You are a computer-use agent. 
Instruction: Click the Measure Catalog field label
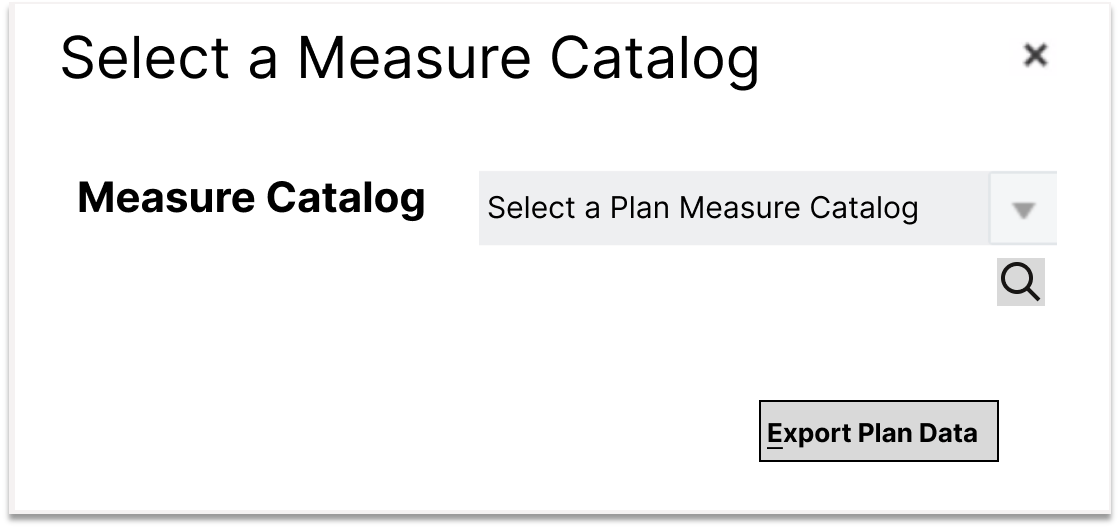coord(251,198)
